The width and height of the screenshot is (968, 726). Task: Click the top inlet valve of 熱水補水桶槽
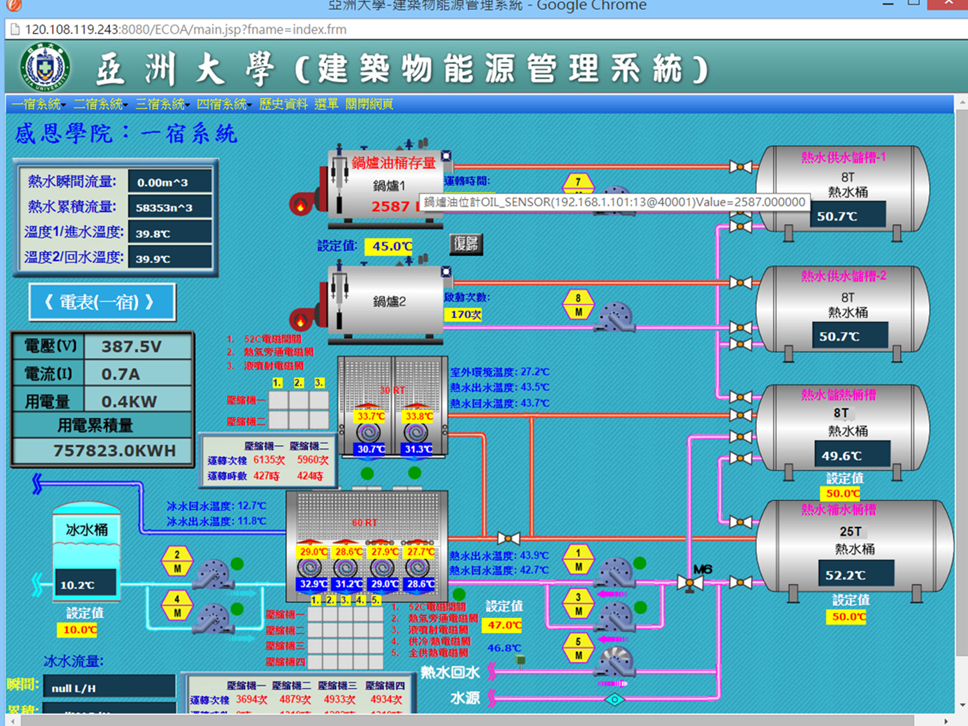click(741, 522)
